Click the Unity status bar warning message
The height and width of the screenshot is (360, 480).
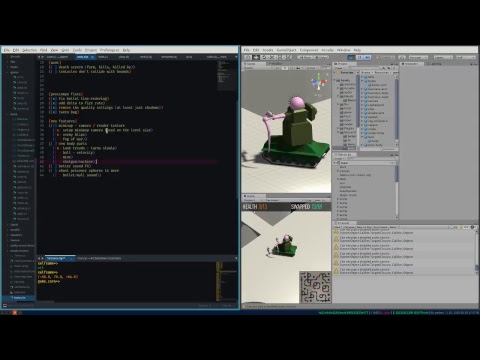270,306
